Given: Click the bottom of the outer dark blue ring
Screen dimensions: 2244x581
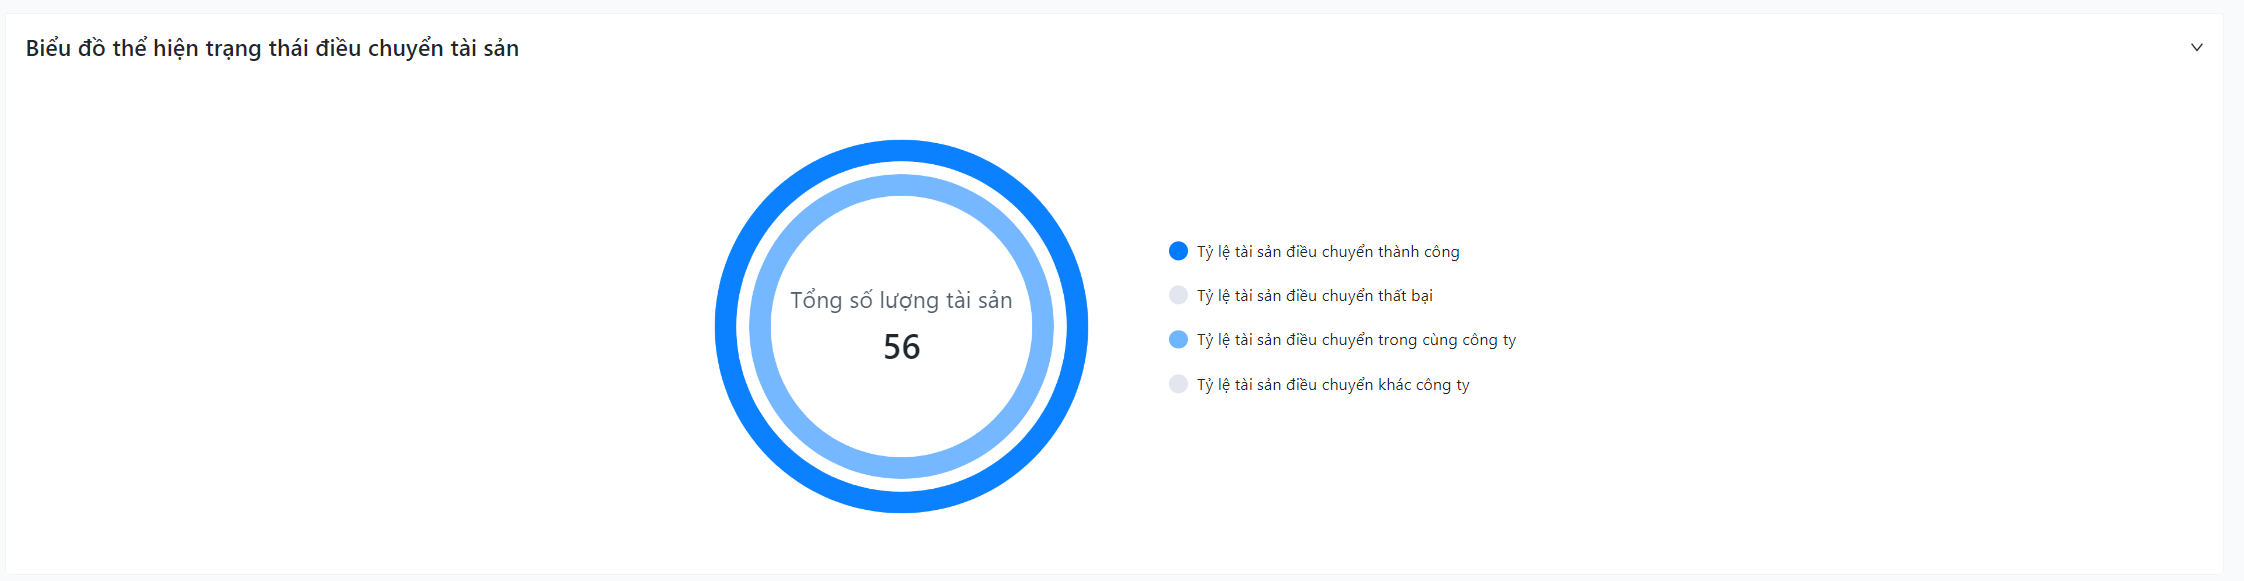Looking at the screenshot, I should point(901,502).
